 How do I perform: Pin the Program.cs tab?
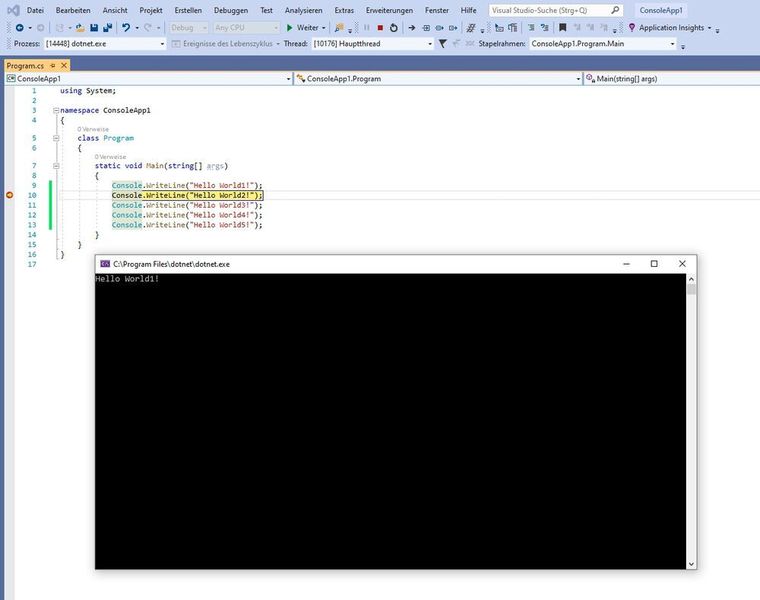tap(53, 65)
